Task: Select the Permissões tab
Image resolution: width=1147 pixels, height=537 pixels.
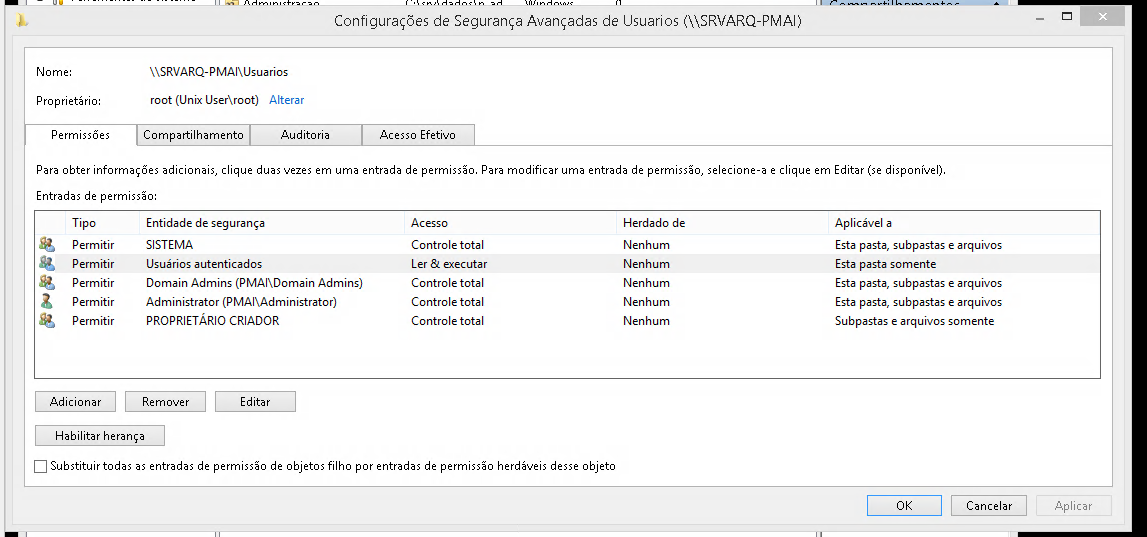Action: click(x=80, y=135)
